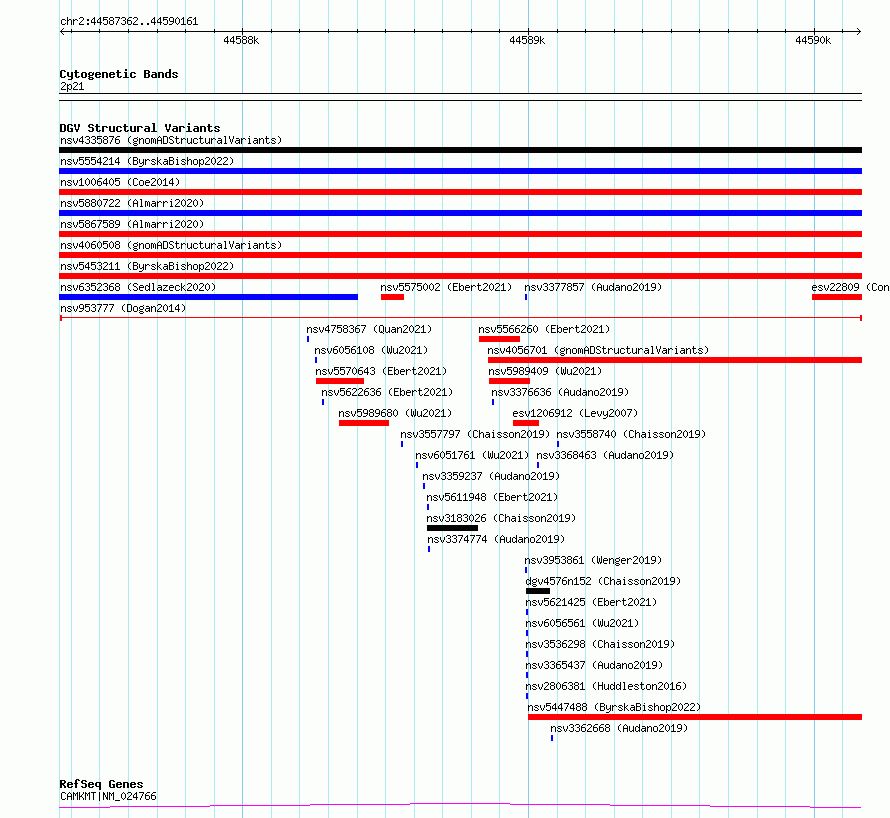Image resolution: width=890 pixels, height=818 pixels.
Task: Click the red bar of nsv5989680 Wu2021
Action: tap(364, 423)
